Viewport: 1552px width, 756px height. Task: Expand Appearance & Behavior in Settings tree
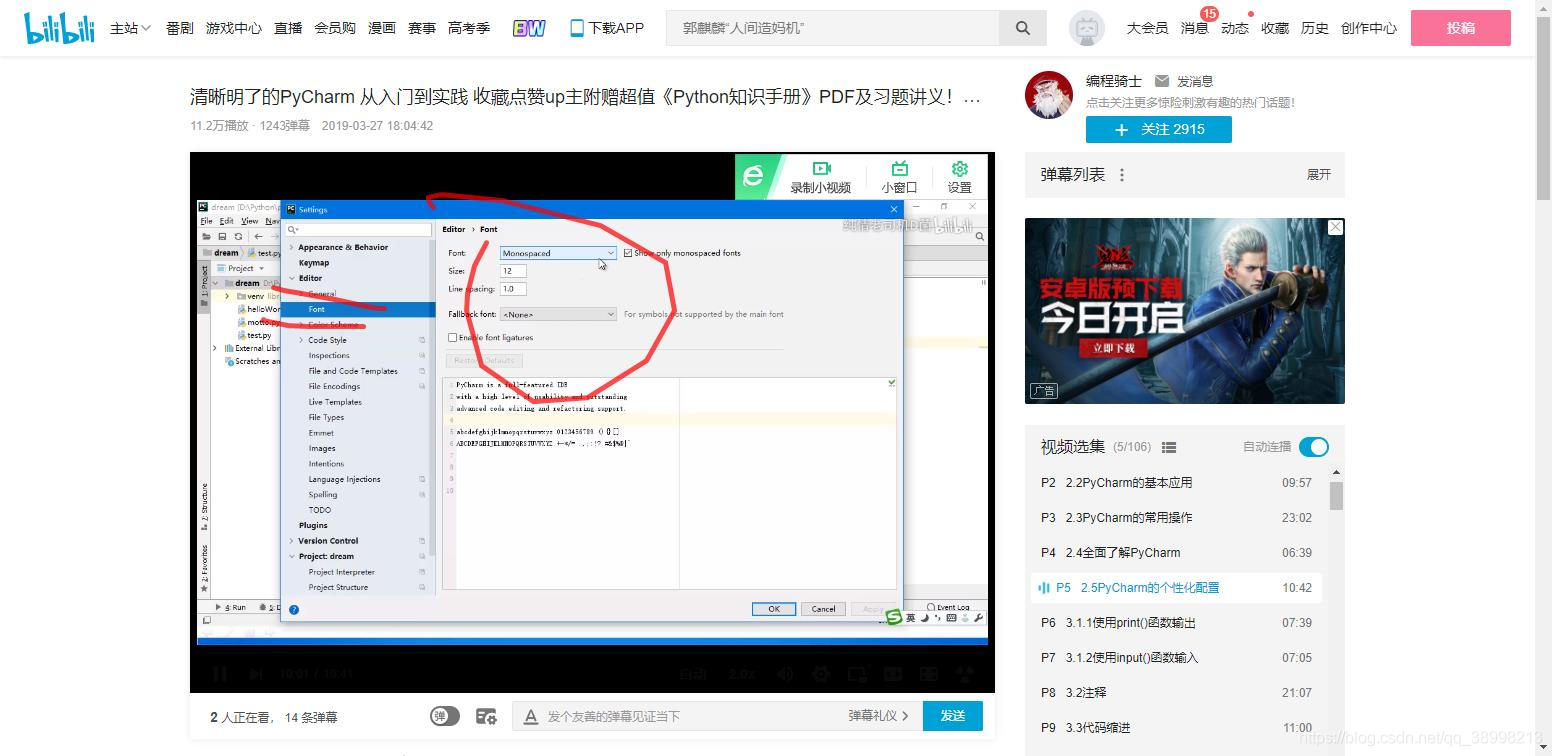[292, 247]
